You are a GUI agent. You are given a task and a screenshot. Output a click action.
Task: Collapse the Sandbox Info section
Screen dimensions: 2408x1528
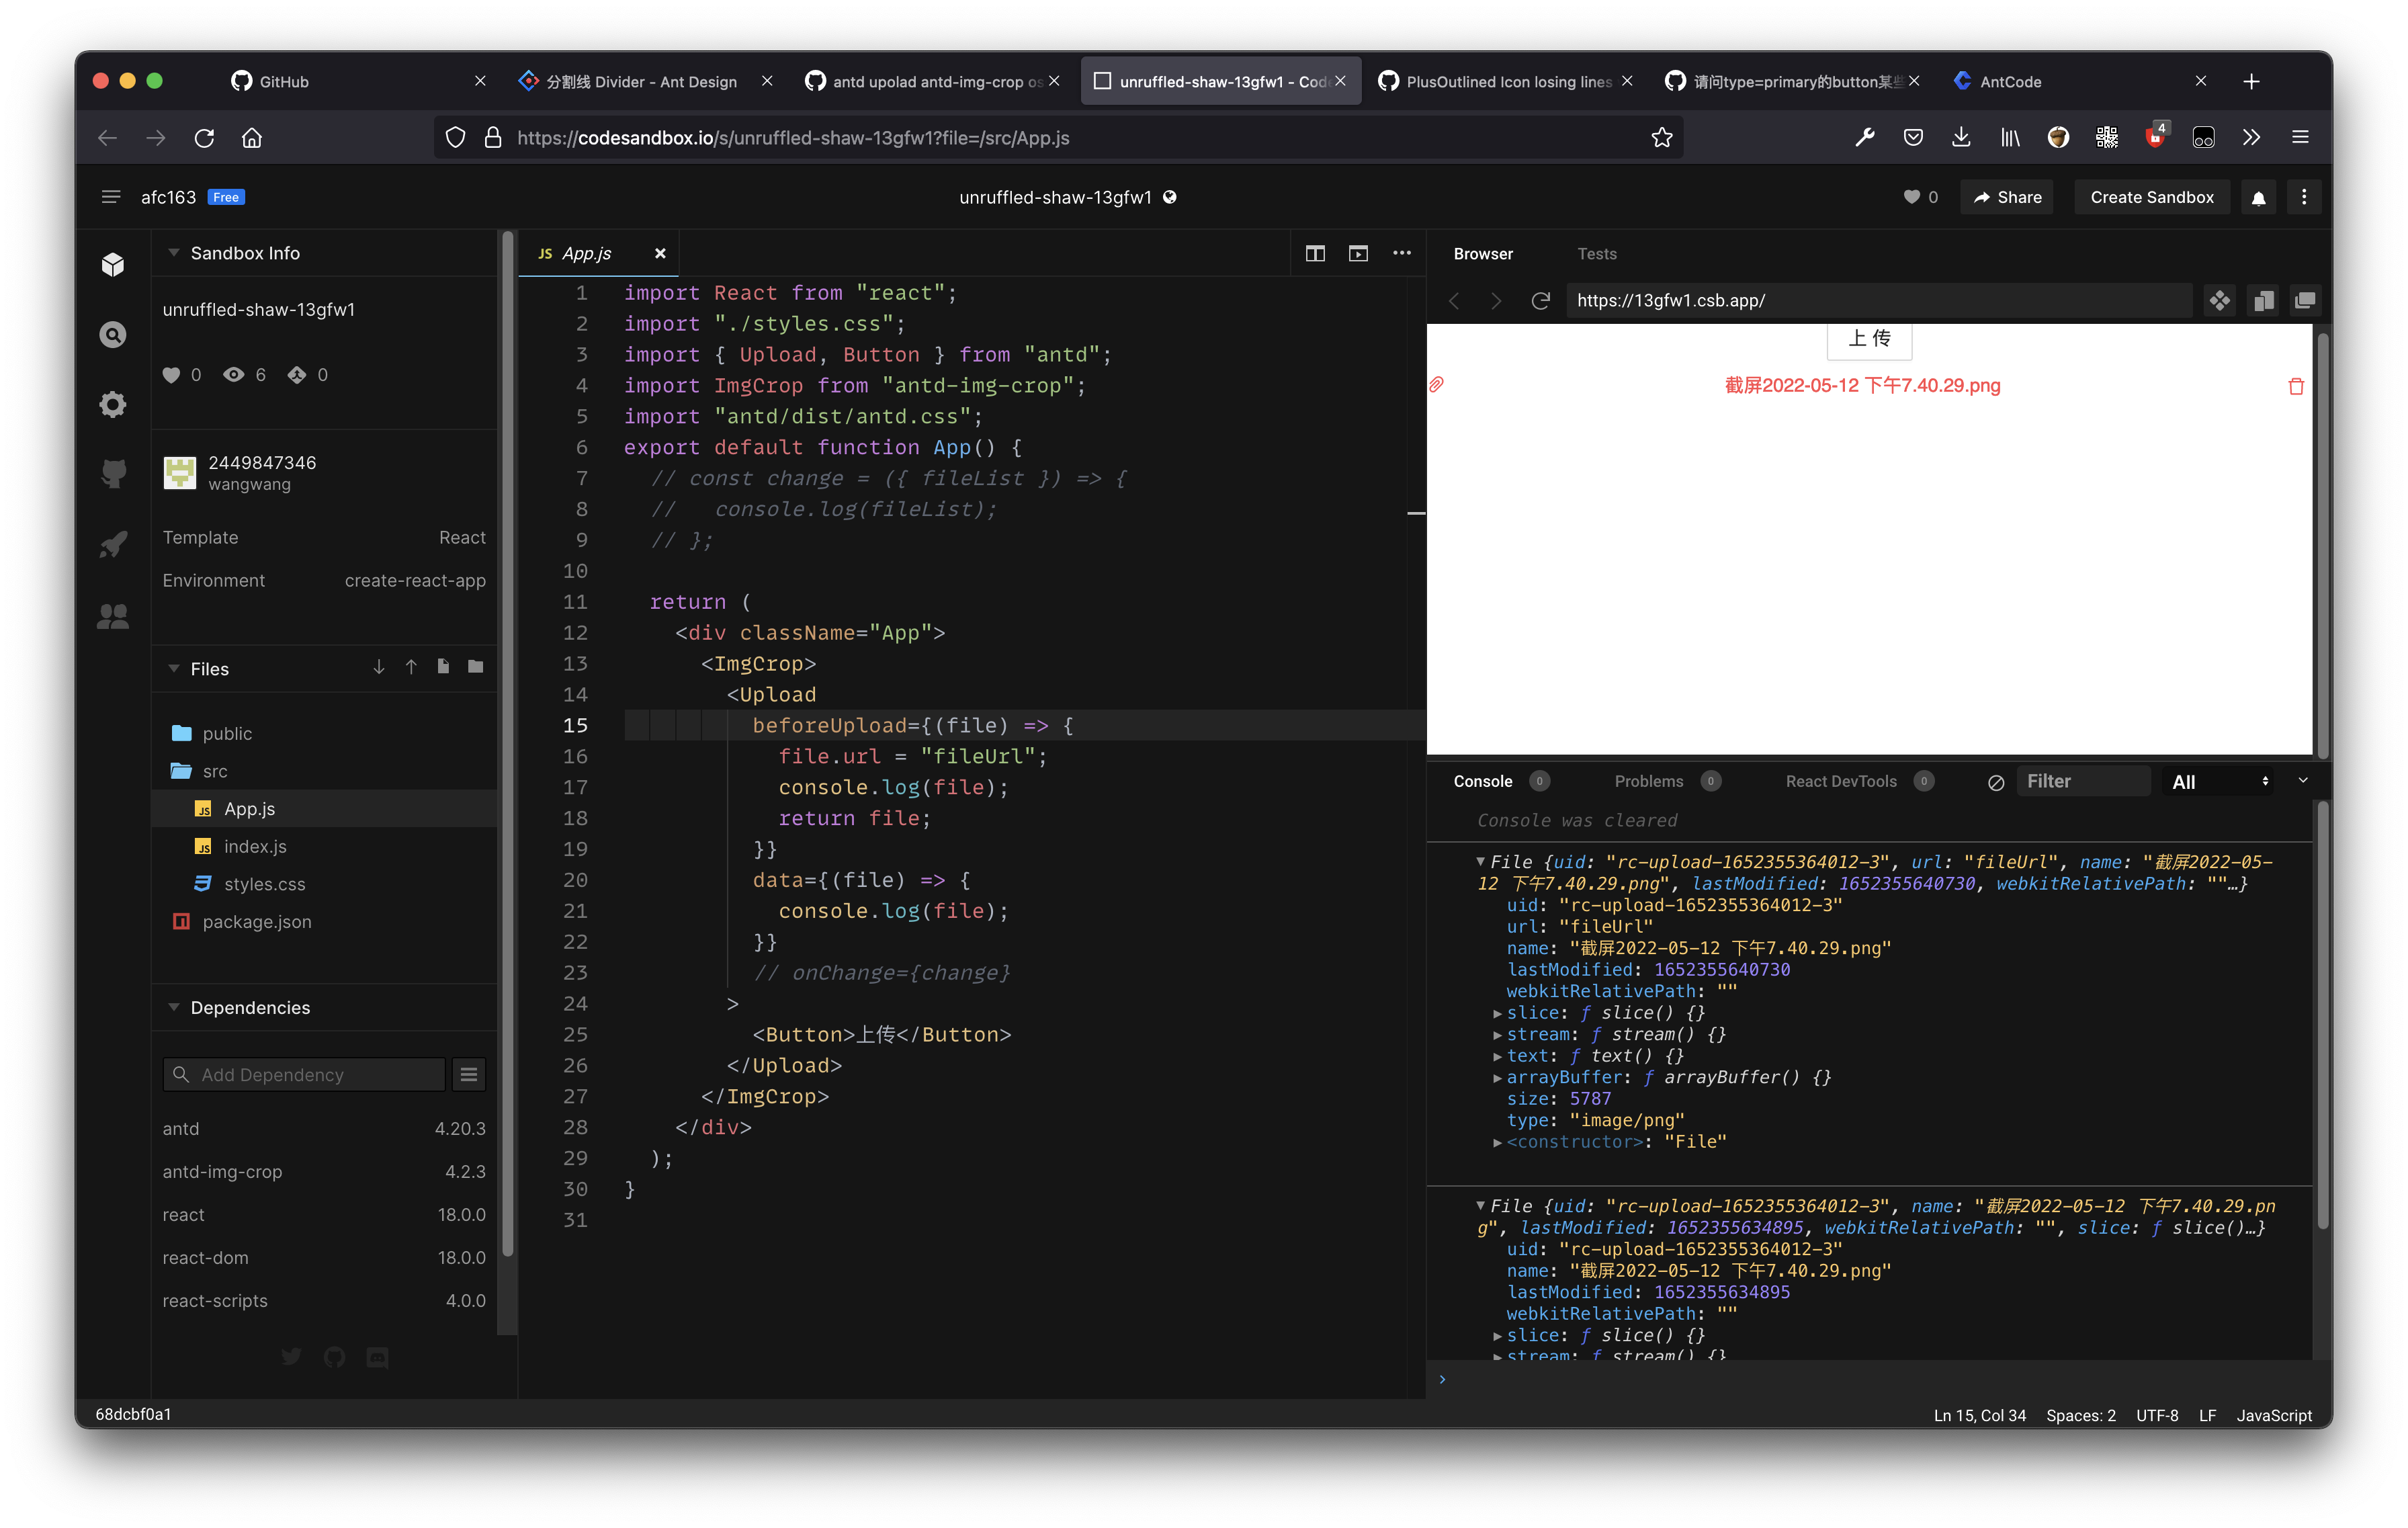(174, 253)
